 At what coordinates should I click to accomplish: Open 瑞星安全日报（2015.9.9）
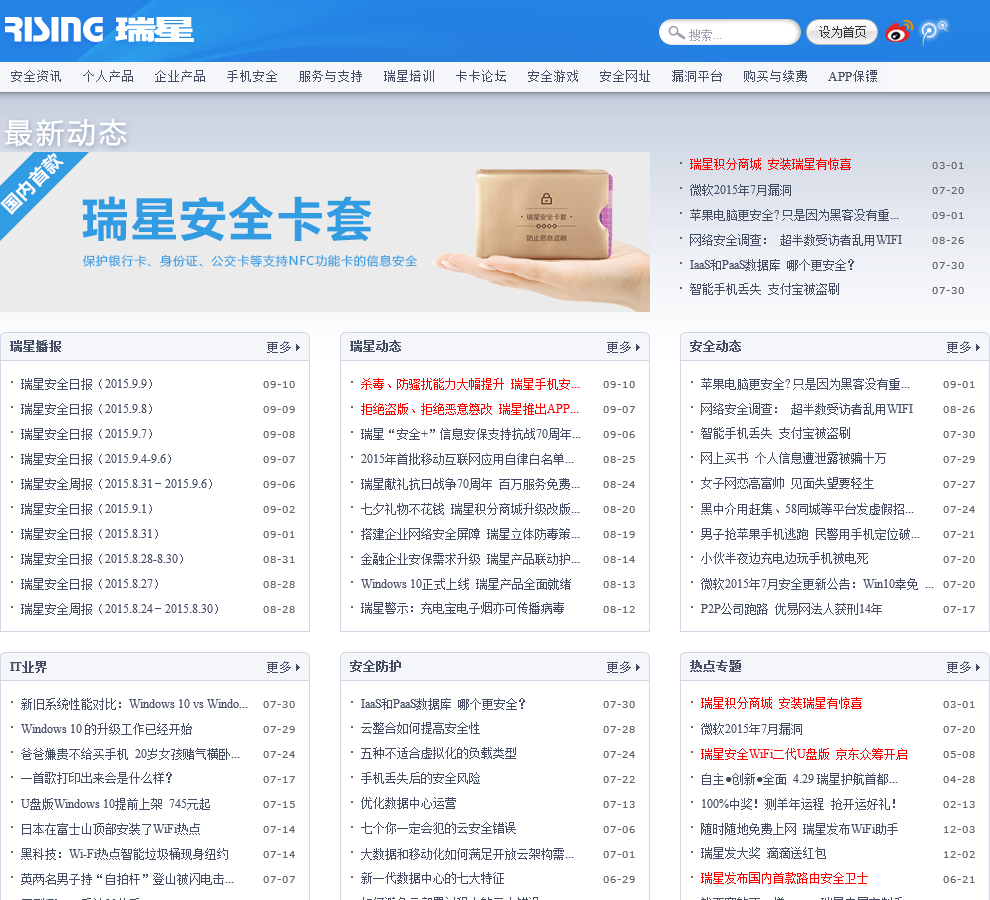point(87,384)
